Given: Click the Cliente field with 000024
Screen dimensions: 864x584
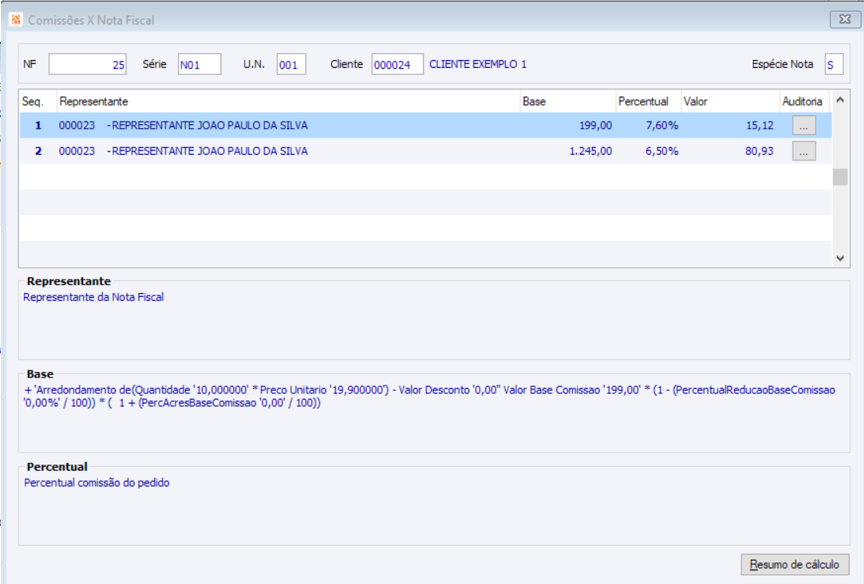Looking at the screenshot, I should click(x=397, y=64).
